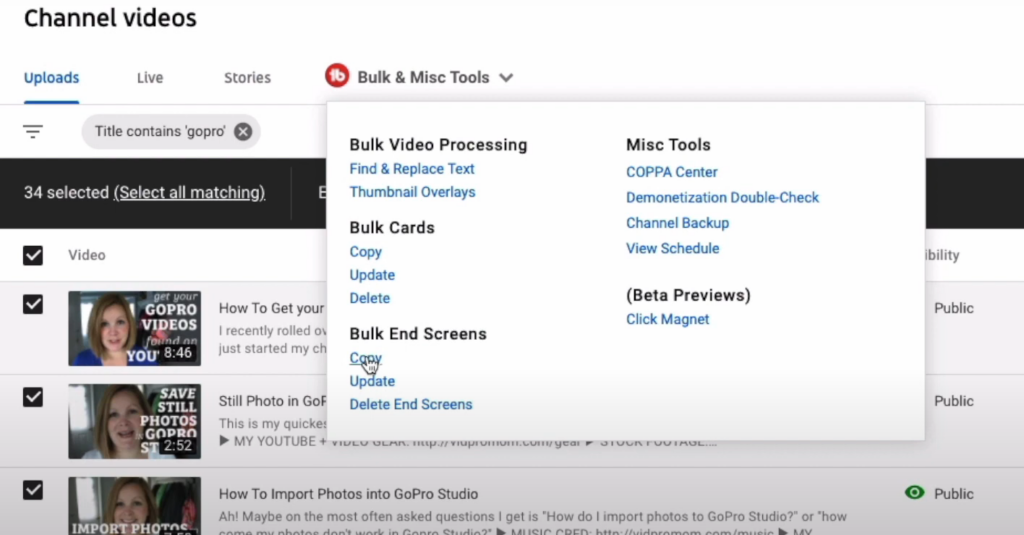Click the 'Video' column header
The height and width of the screenshot is (535, 1024).
[x=86, y=255]
